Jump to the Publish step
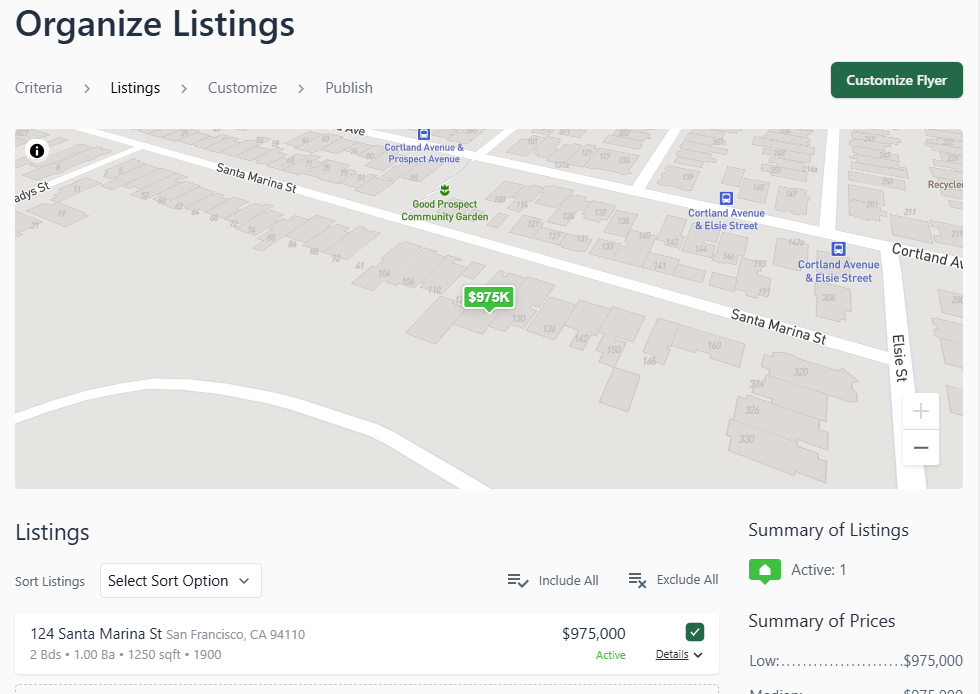 (349, 88)
